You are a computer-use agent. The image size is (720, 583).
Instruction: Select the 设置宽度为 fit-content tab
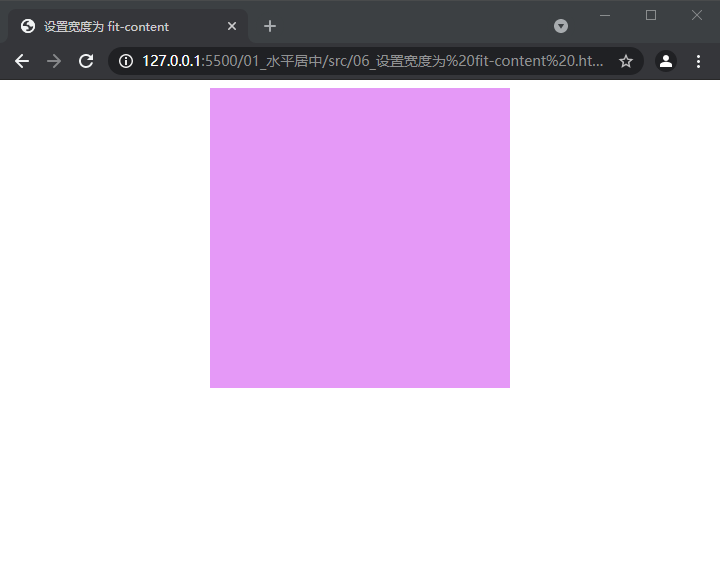coord(128,26)
